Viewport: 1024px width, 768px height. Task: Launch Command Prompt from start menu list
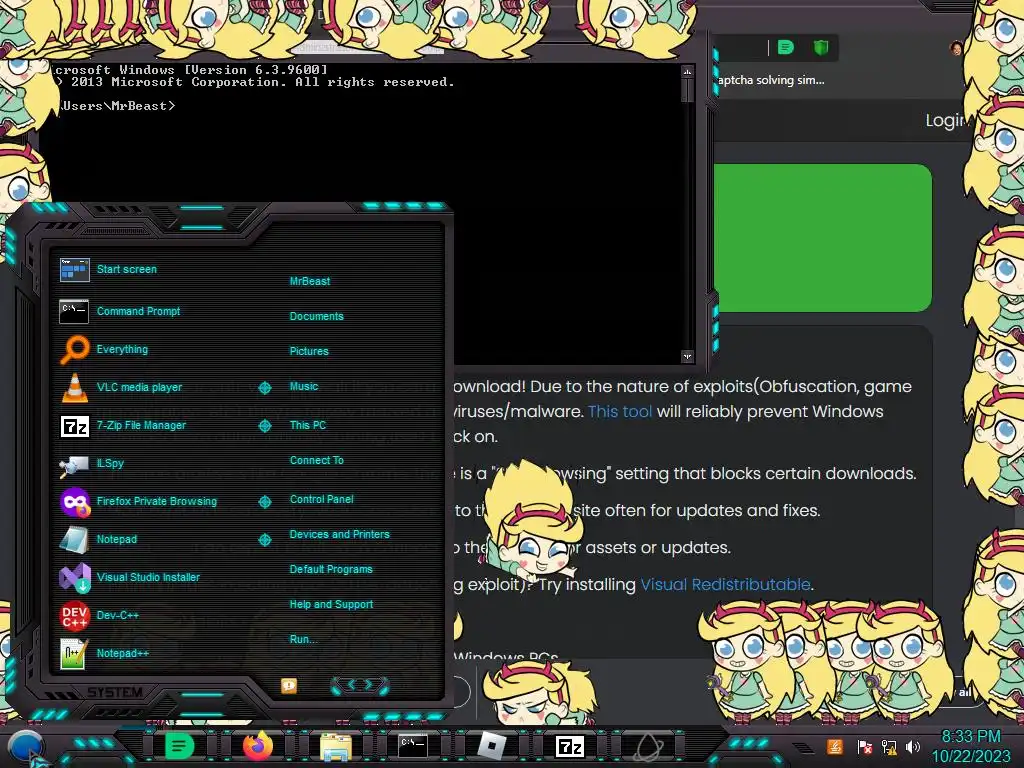(x=120, y=312)
